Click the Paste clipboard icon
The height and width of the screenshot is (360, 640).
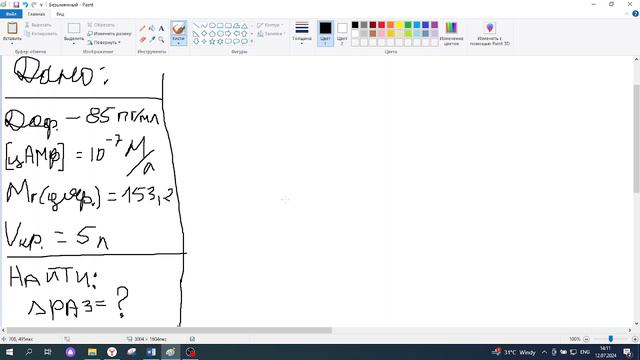coord(12,28)
